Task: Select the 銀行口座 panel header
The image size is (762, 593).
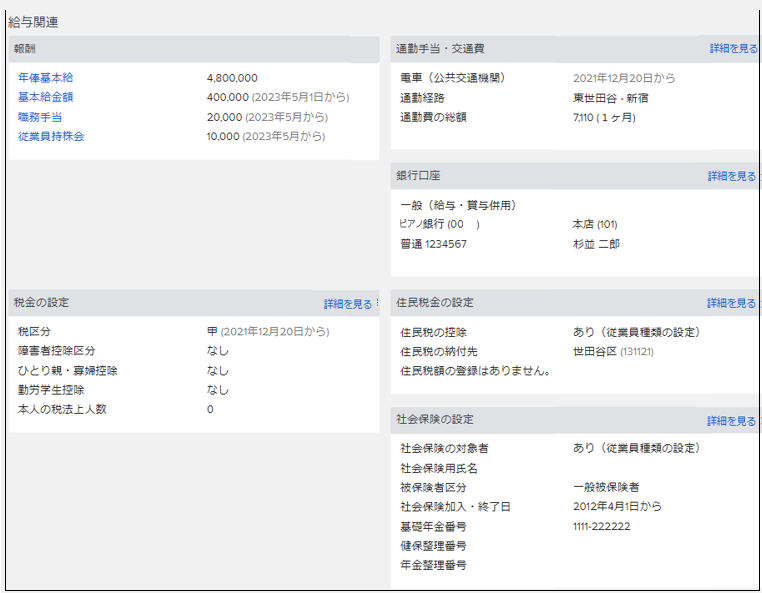Action: tap(418, 176)
